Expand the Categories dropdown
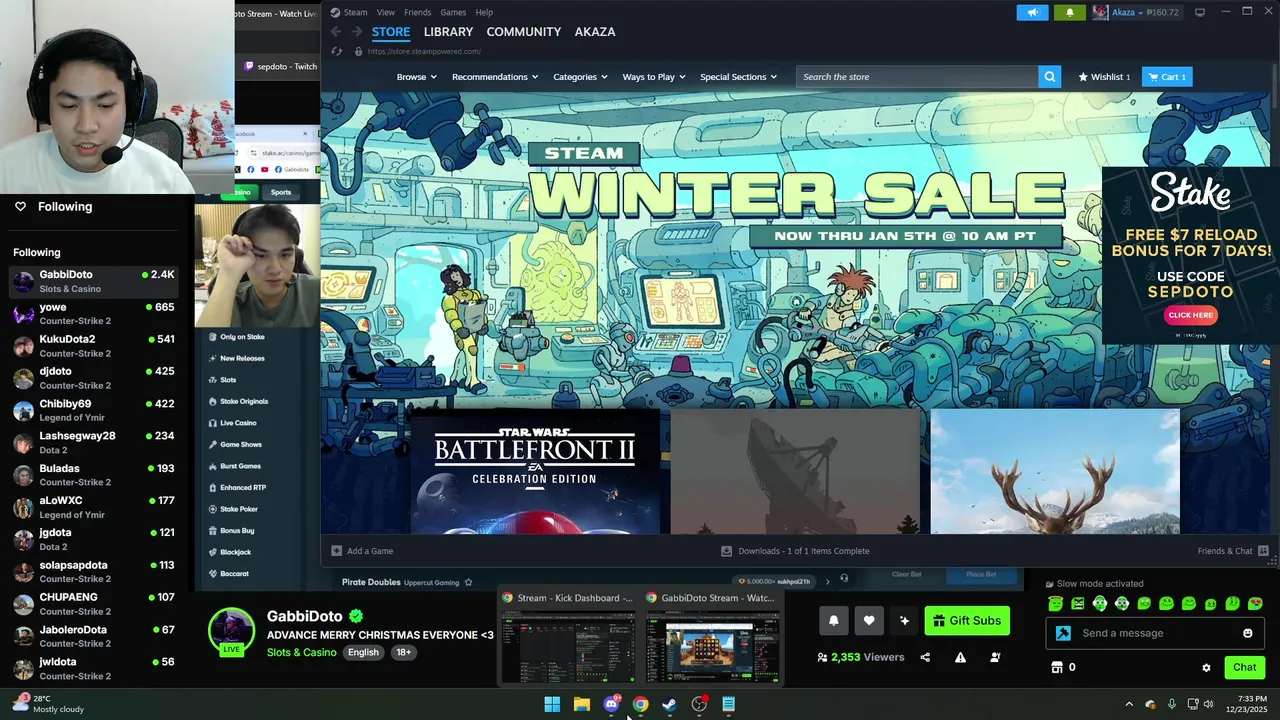 pos(580,76)
